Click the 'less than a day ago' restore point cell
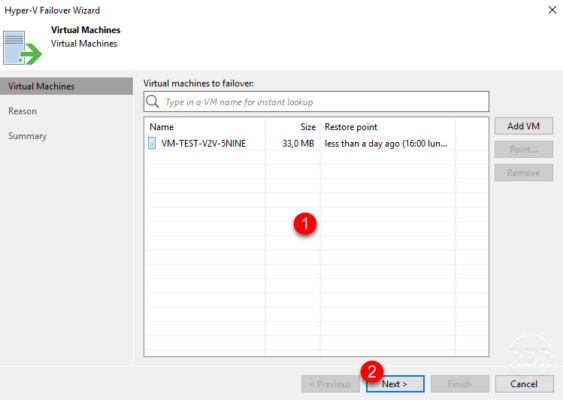The height and width of the screenshot is (400, 563). click(386, 143)
